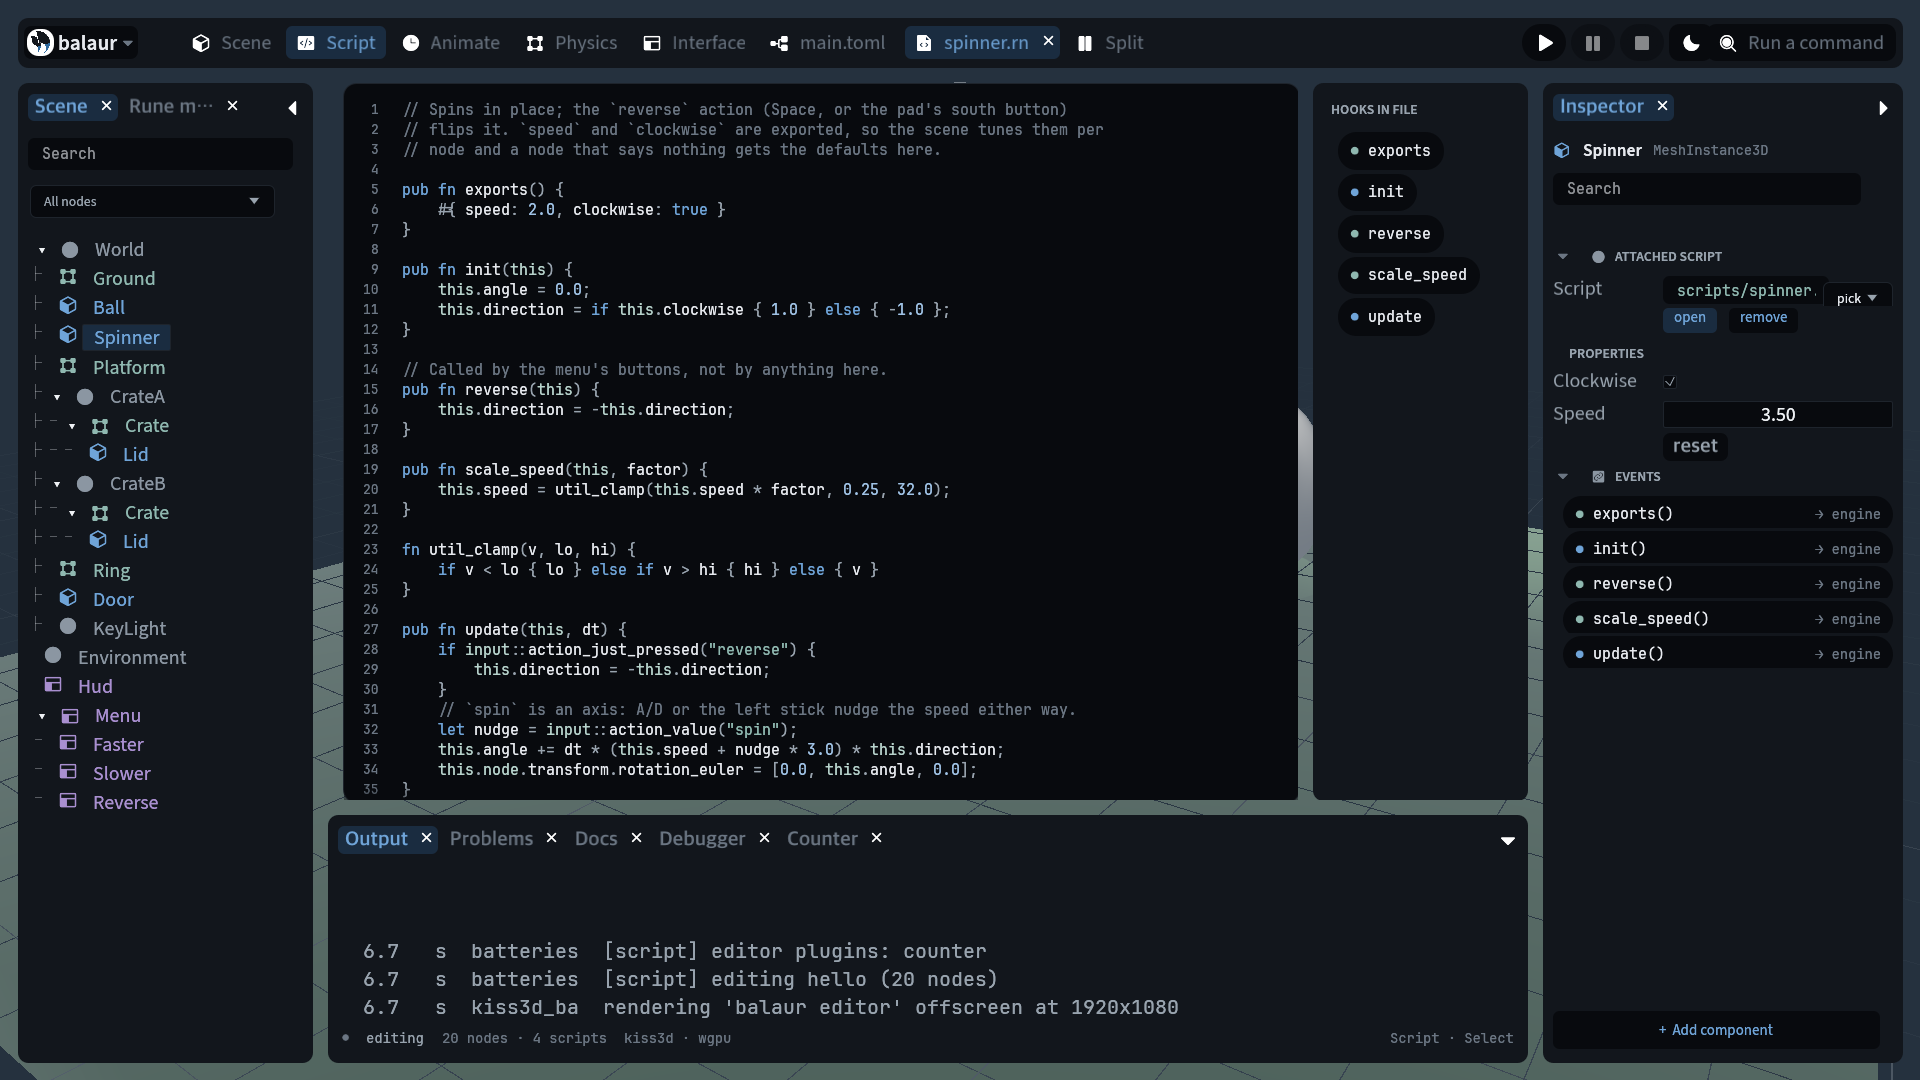Collapse the left panel with the arrow
Image resolution: width=1920 pixels, height=1080 pixels.
pos(292,108)
